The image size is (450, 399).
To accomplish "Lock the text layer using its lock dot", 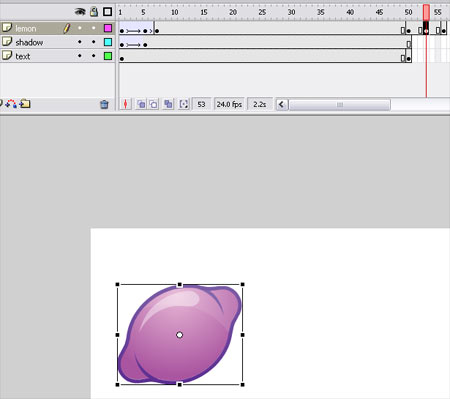I will (94, 56).
